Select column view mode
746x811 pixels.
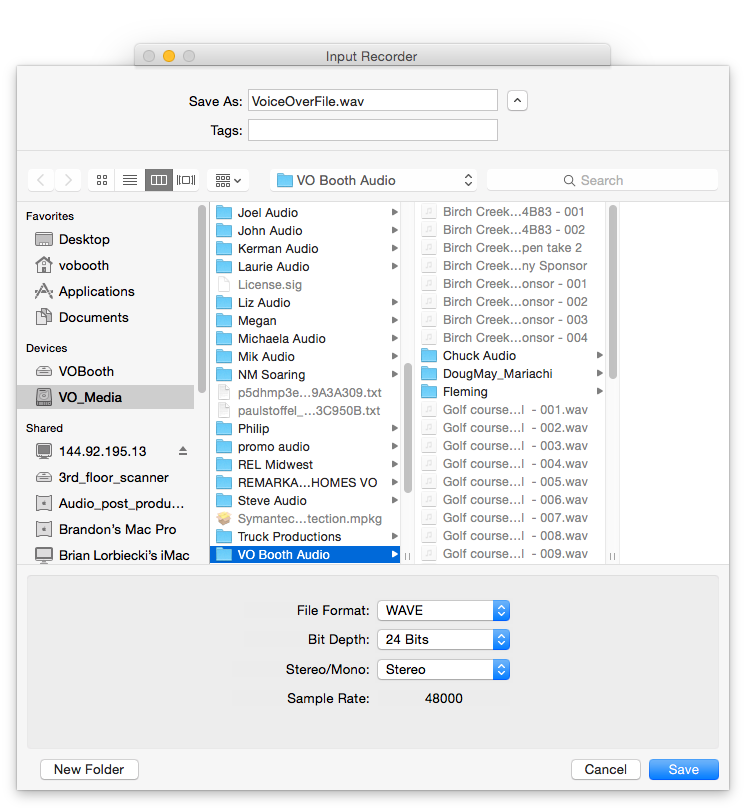coord(158,180)
